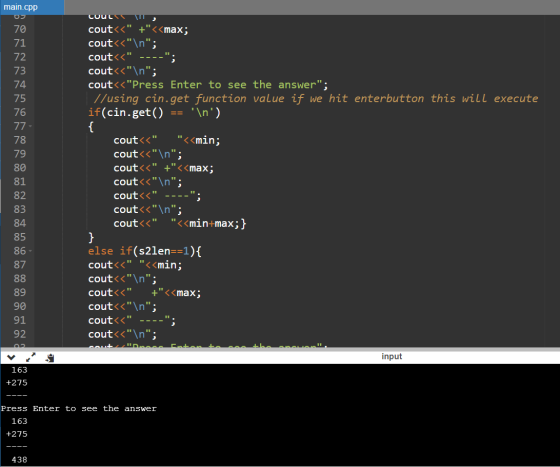The image size is (560, 467).
Task: Click code 'cout<<"Press Enter to see the answer";' on line 74
Action: coord(208,85)
